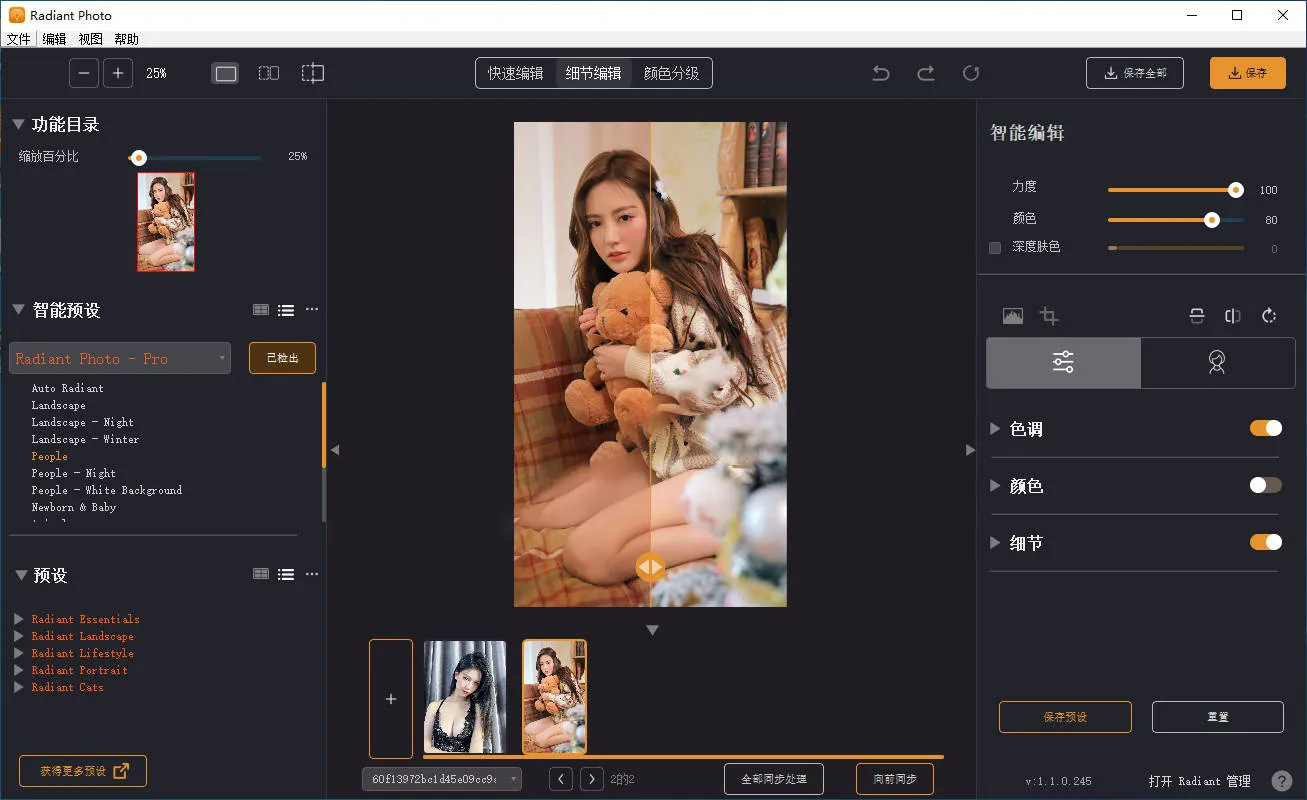Viewport: 1307px width, 800px height.
Task: Select the first filmstrip photo thumbnail
Action: (465, 697)
